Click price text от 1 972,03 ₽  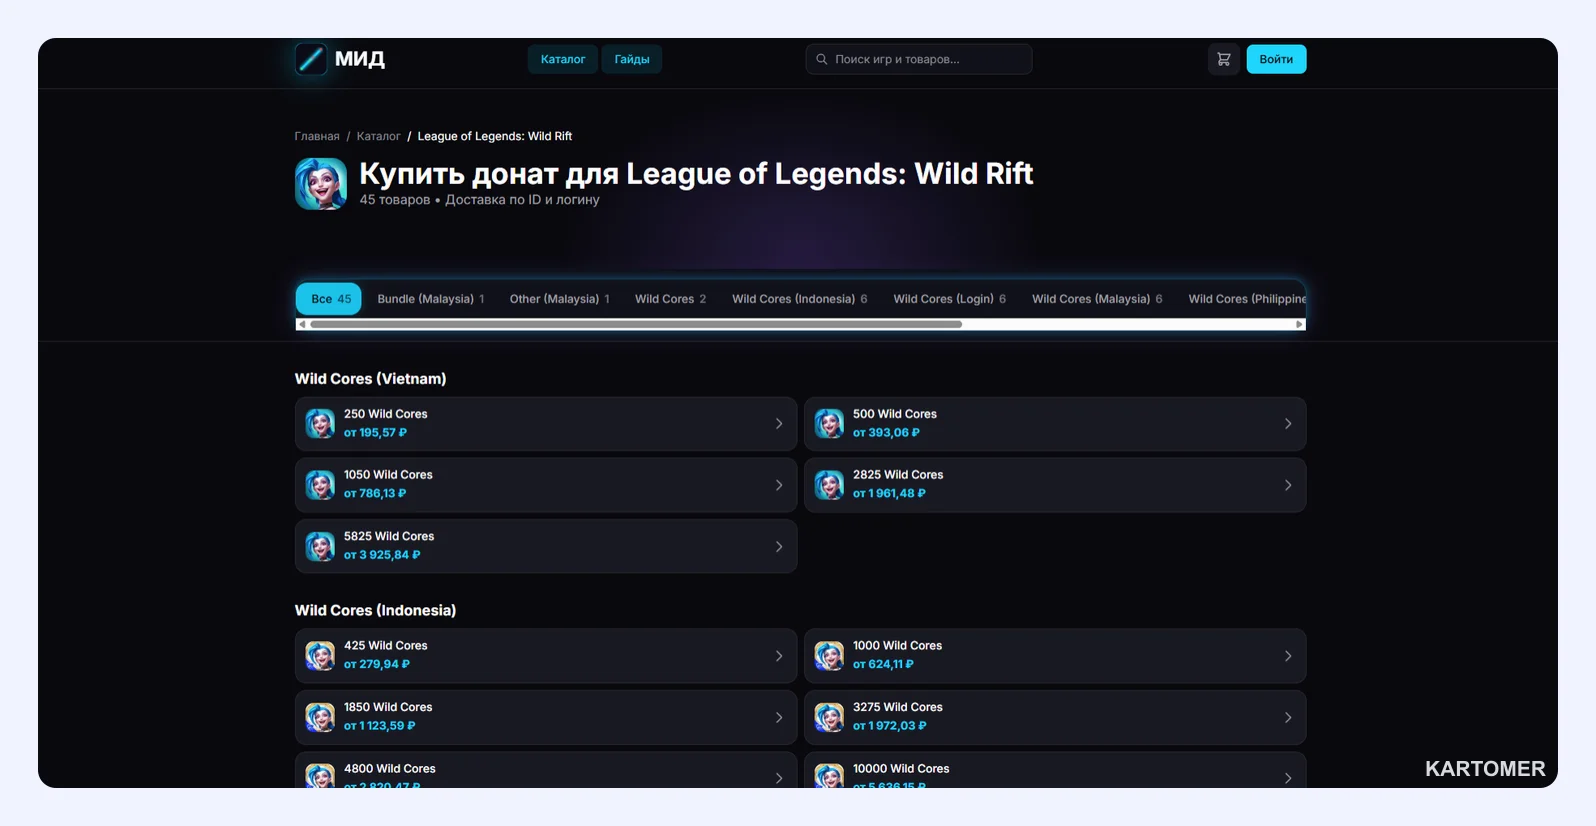pyautogui.click(x=890, y=726)
